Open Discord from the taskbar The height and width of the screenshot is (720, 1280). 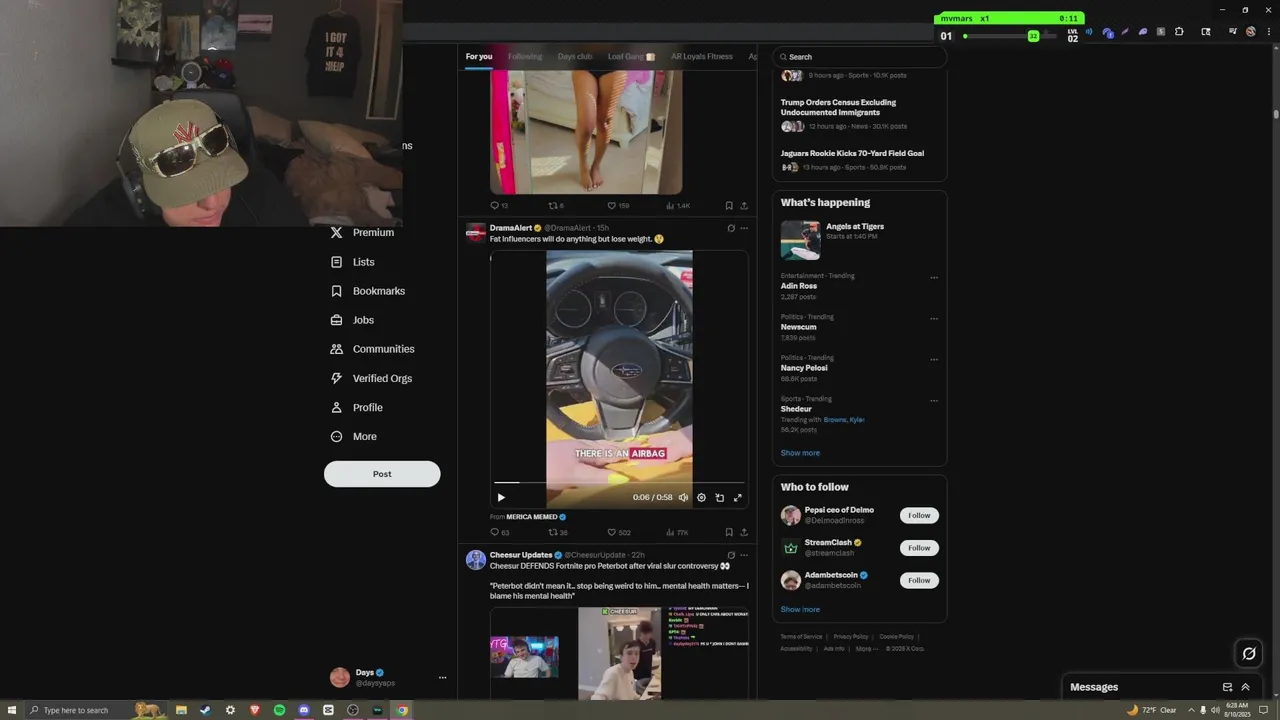[304, 710]
